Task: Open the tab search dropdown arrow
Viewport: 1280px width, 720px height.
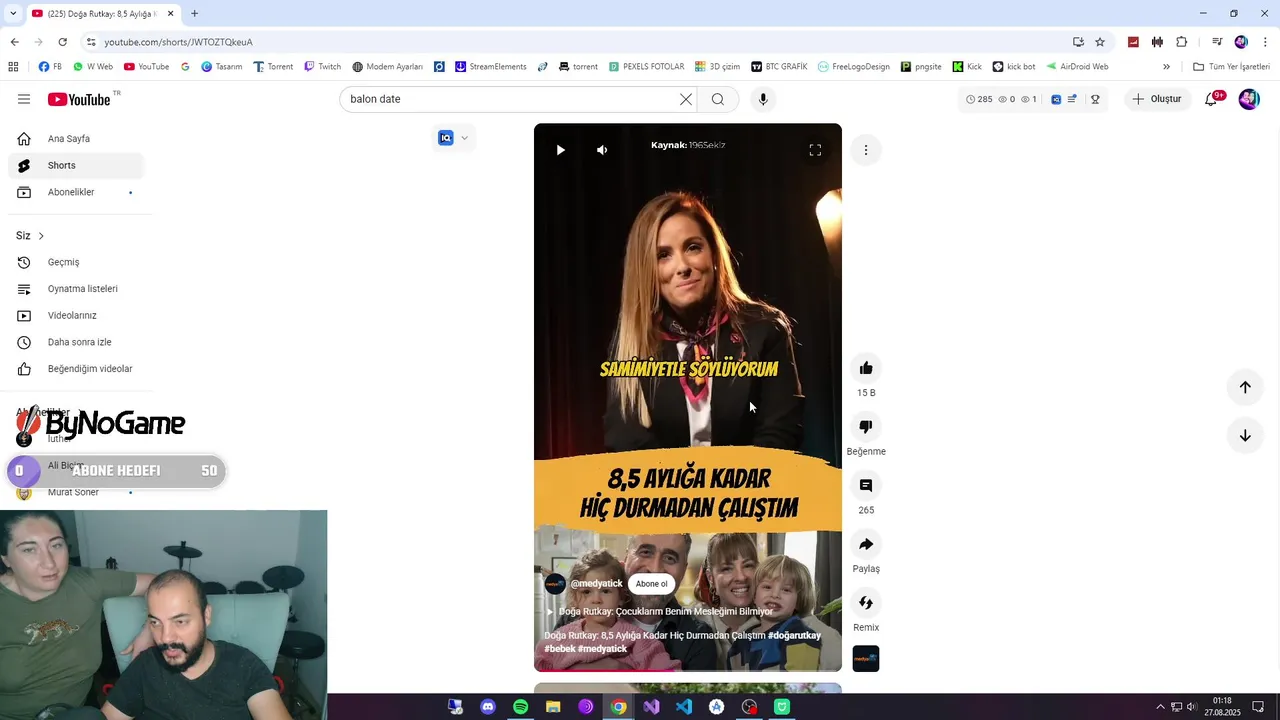Action: (x=12, y=13)
